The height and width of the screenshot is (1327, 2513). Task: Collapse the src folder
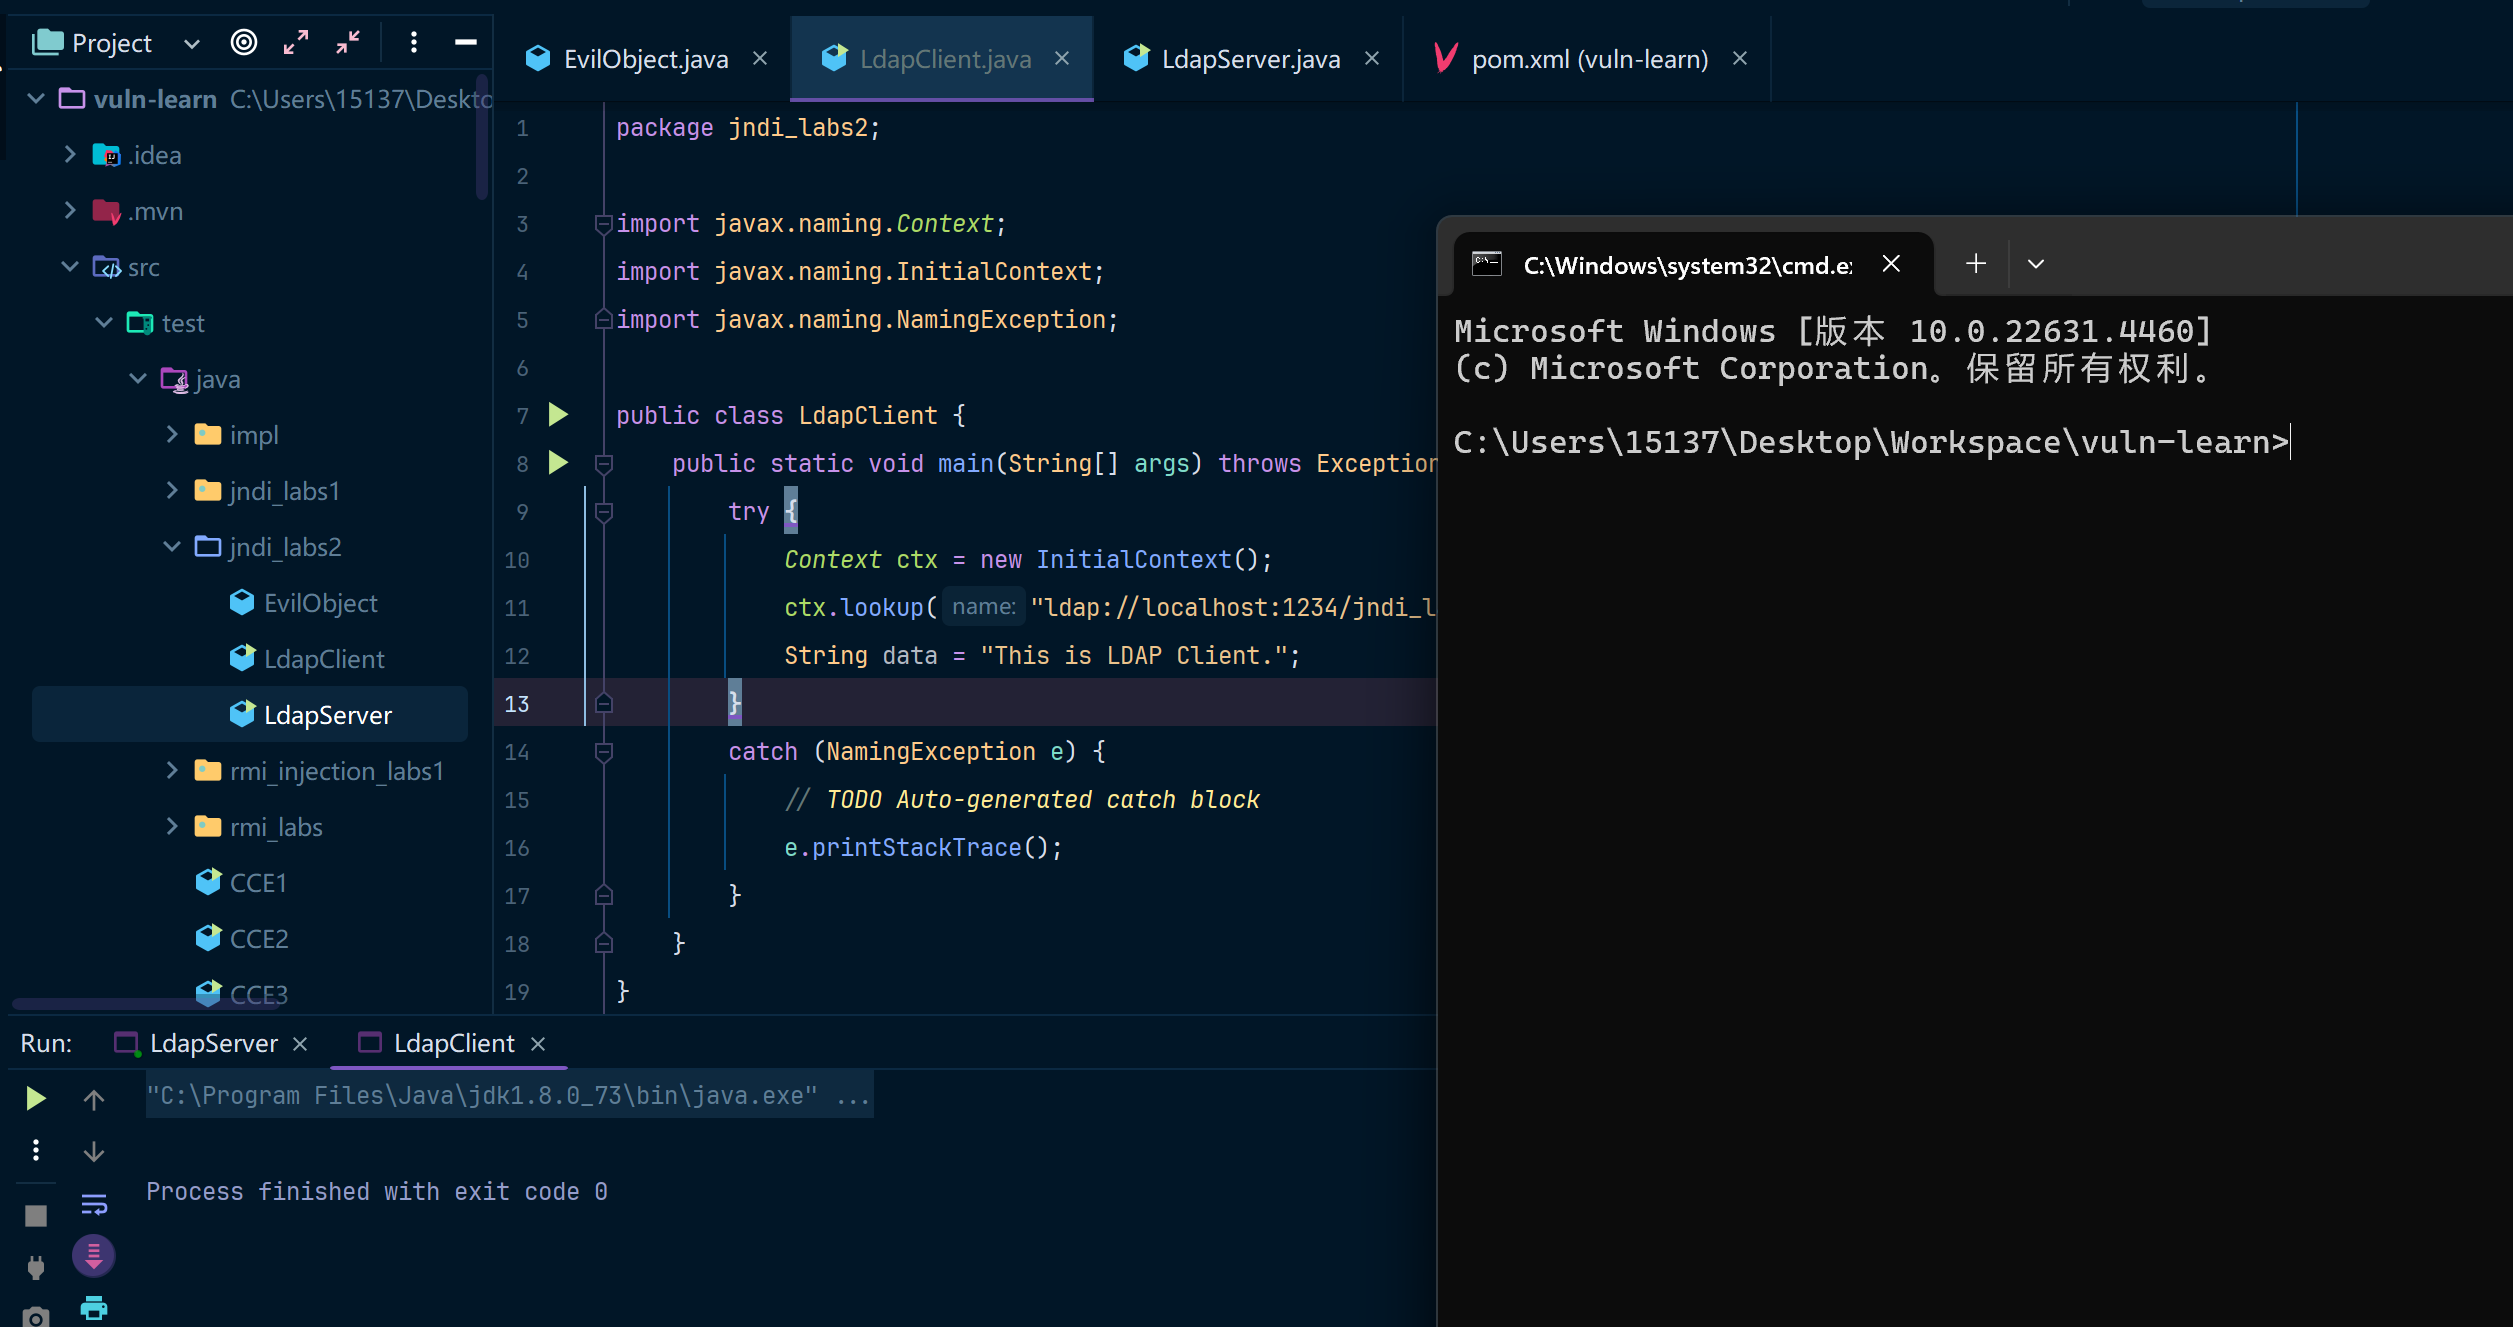[x=70, y=266]
